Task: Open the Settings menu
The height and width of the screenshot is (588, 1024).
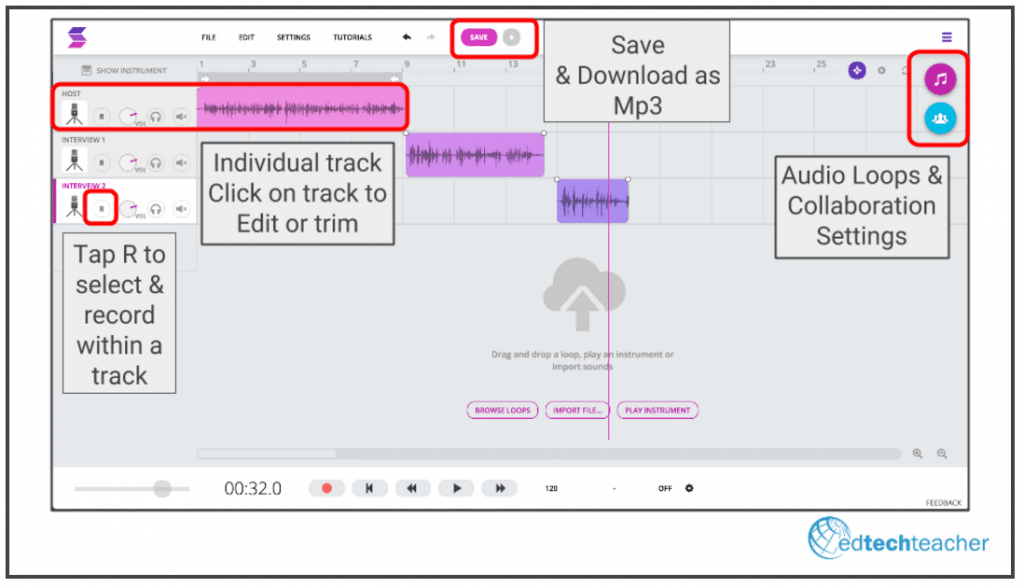Action: 293,38
